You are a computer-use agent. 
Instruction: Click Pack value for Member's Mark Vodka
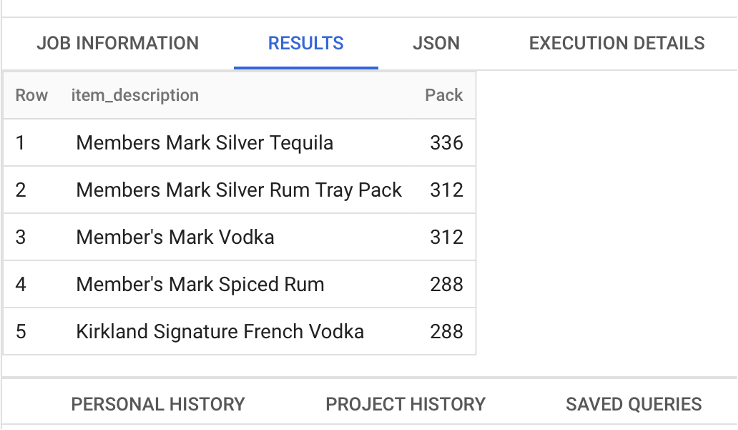click(x=446, y=237)
